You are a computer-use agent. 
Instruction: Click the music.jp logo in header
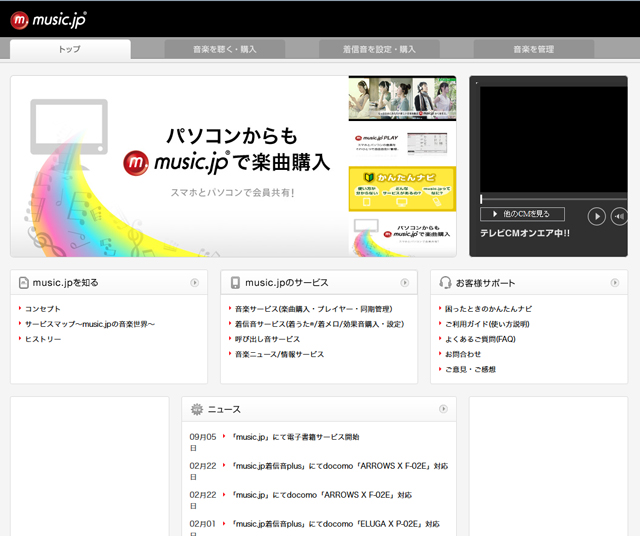coord(48,20)
